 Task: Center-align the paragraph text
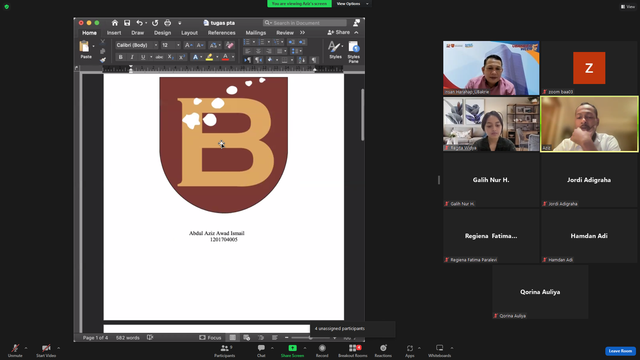(x=258, y=51)
